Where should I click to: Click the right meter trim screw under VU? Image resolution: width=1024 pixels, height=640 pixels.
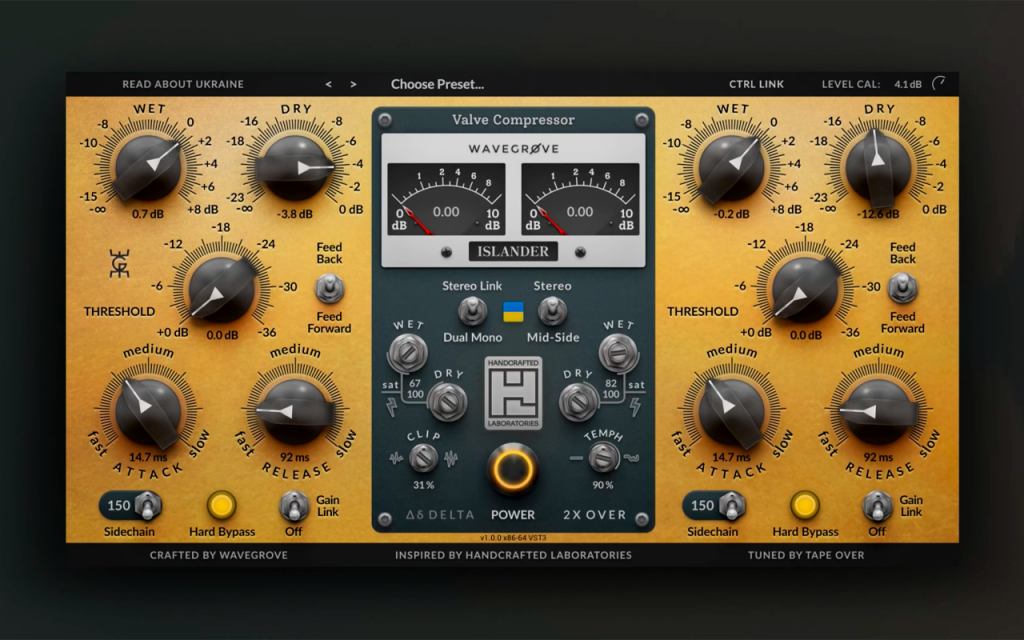[580, 252]
